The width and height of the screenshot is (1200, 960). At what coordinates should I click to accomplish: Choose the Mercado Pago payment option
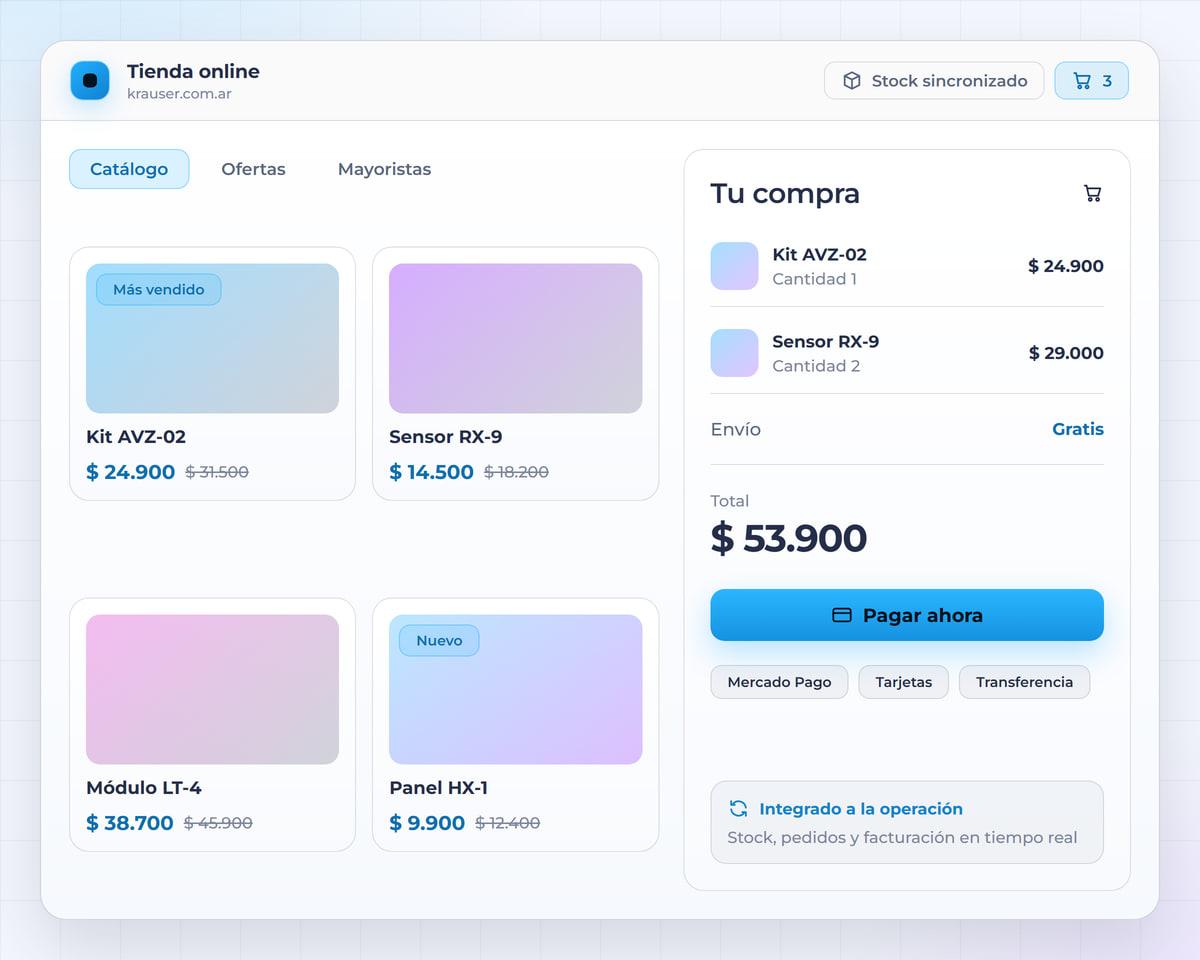(x=779, y=682)
